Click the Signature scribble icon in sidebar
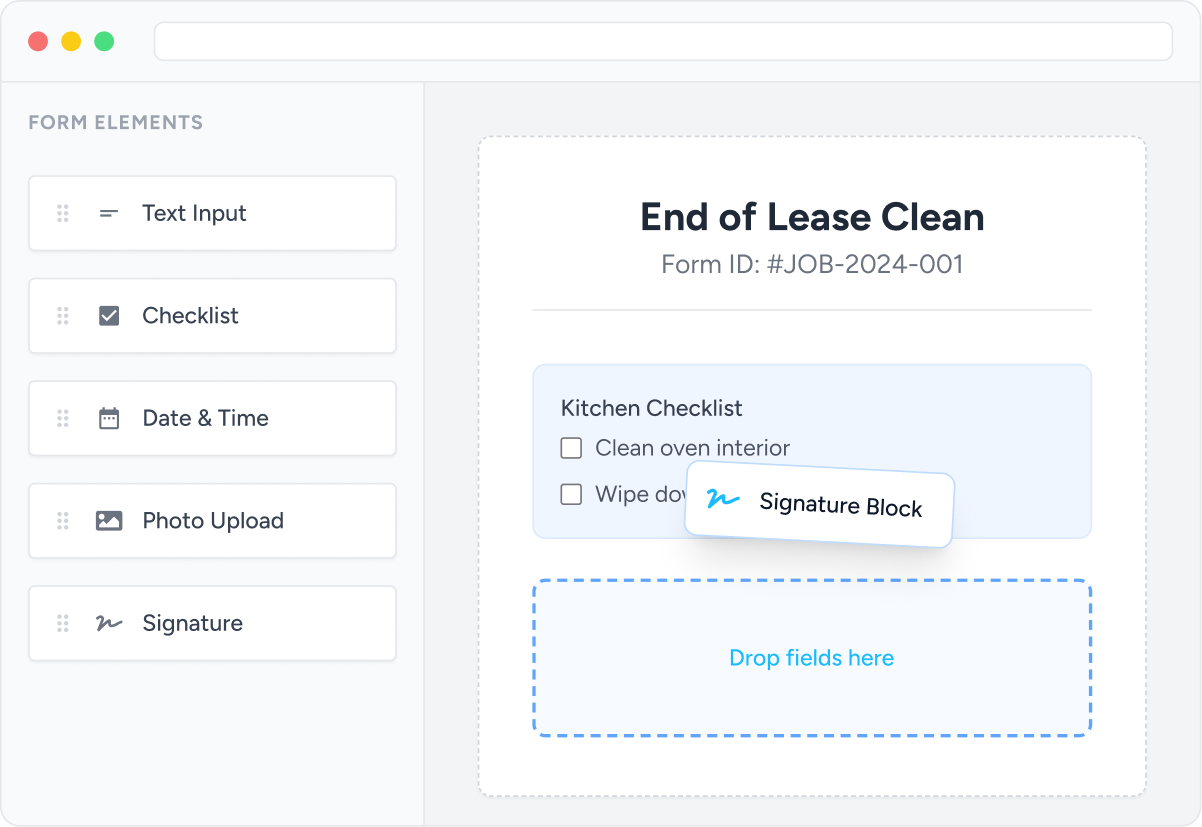This screenshot has width=1202, height=827. point(109,623)
